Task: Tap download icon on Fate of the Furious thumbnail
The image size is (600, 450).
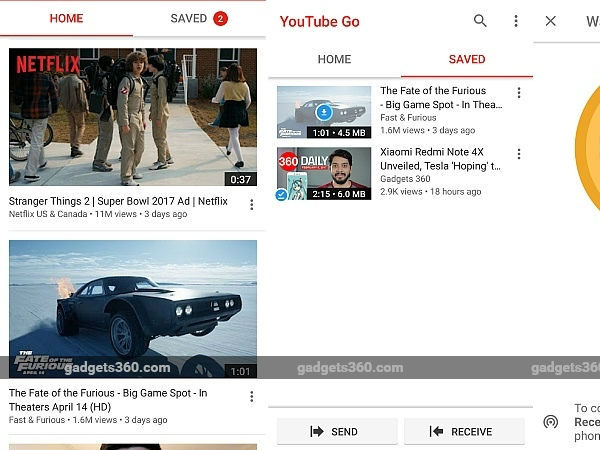Action: pyautogui.click(x=324, y=112)
